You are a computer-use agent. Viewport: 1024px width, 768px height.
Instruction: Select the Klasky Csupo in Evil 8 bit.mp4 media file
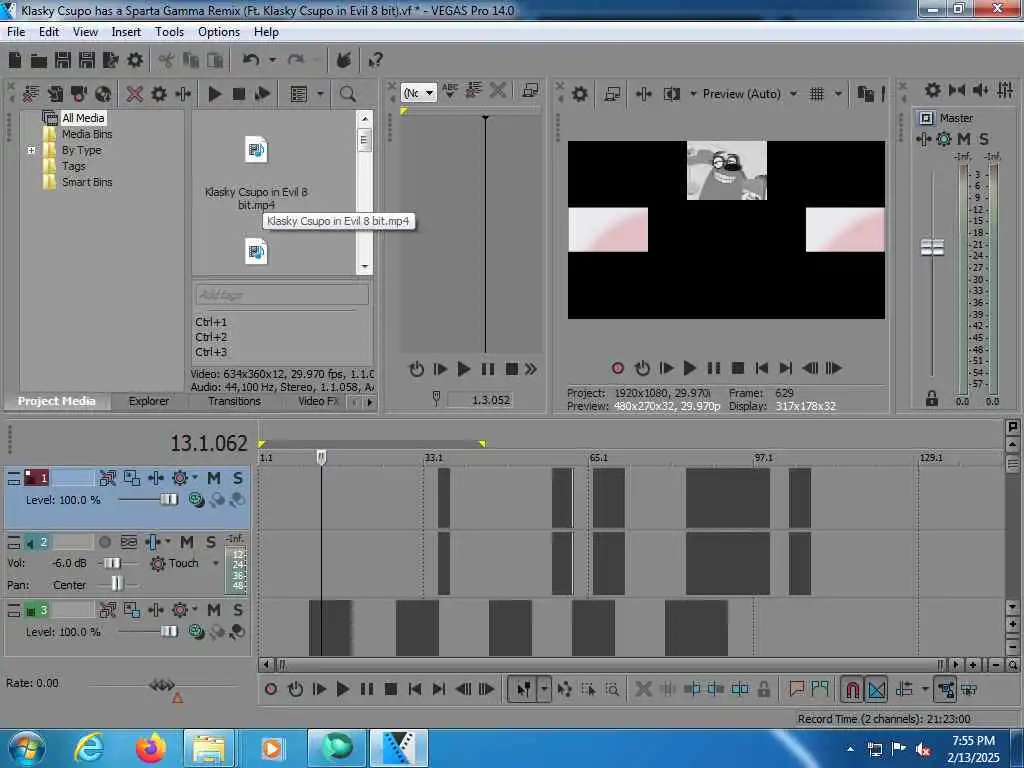[256, 173]
